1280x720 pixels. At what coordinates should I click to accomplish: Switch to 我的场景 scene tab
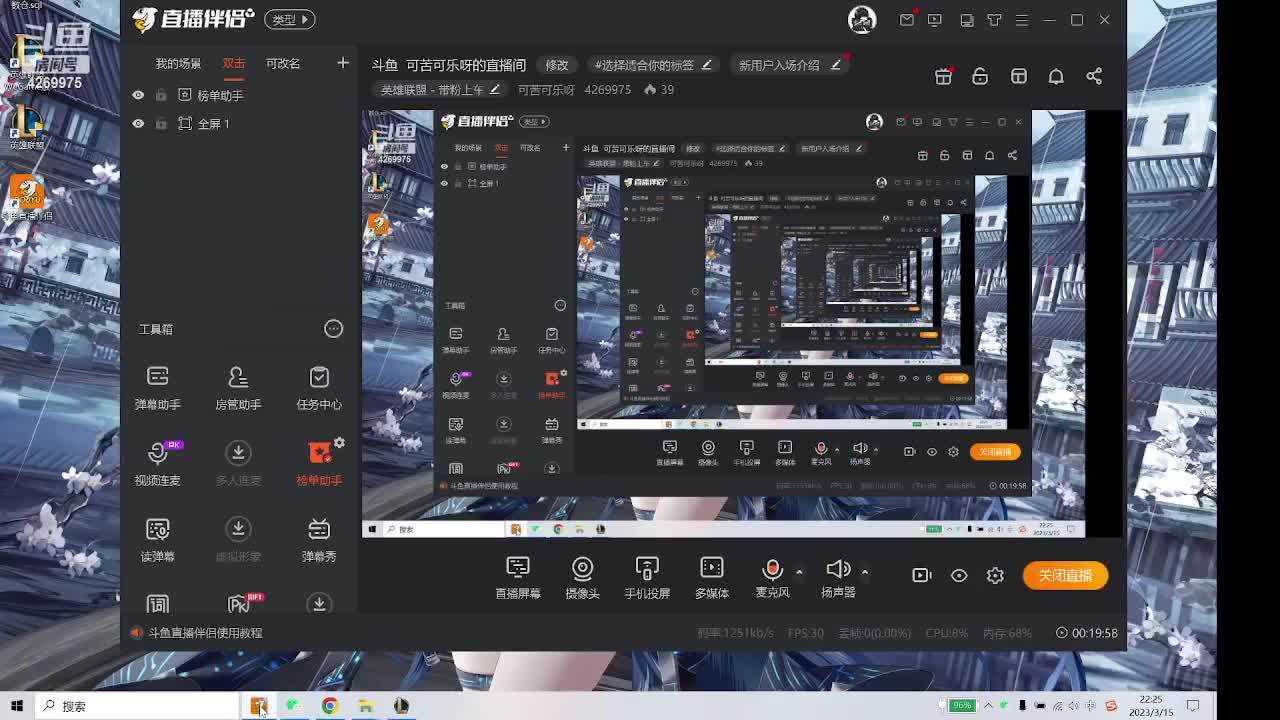click(178, 63)
